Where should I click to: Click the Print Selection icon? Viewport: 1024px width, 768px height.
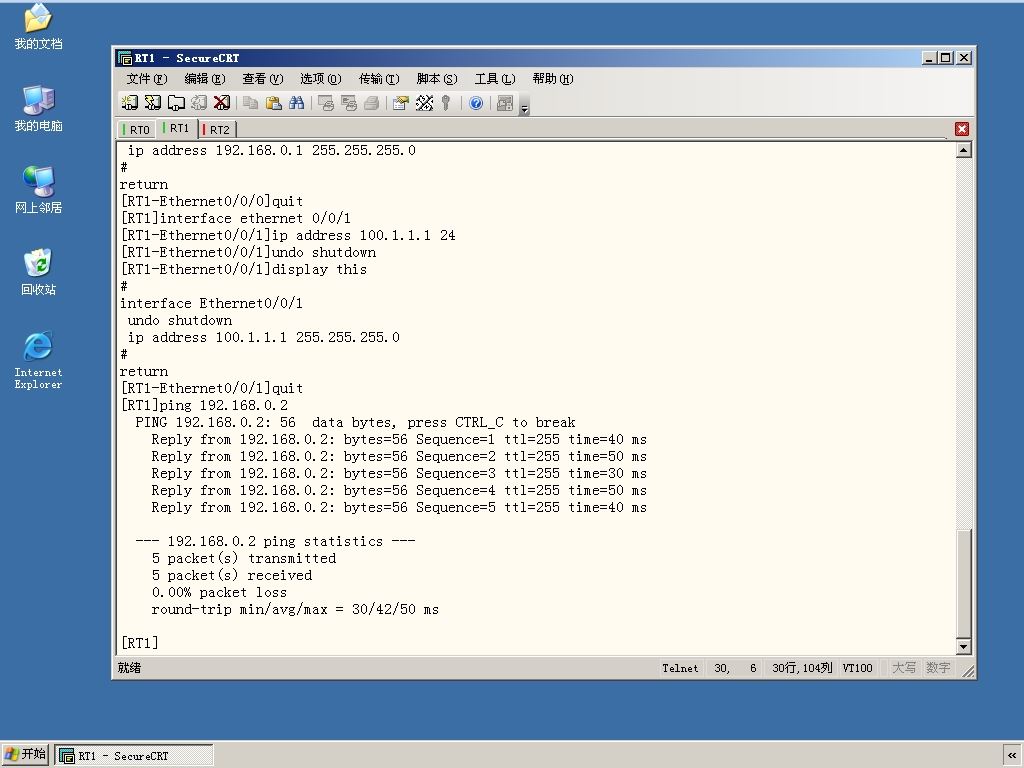click(349, 103)
